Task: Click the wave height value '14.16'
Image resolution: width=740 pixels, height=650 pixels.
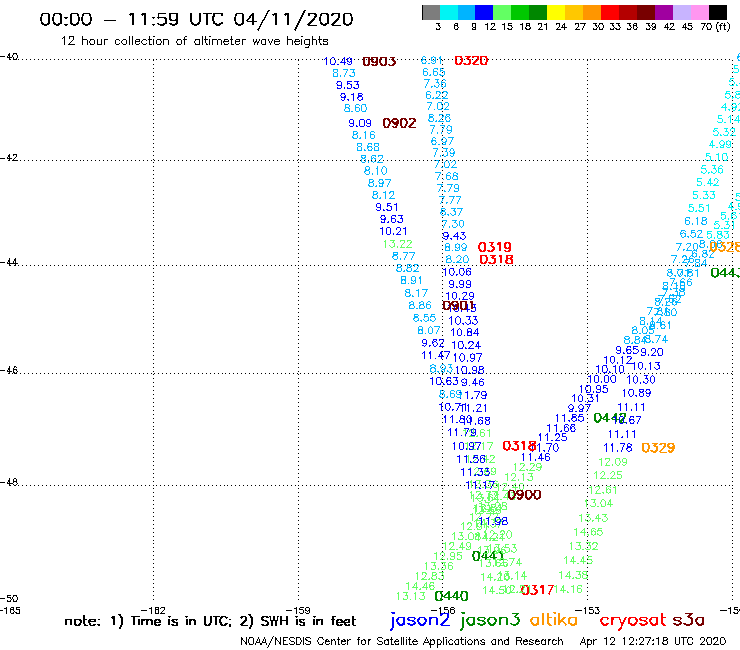Action: click(x=568, y=589)
